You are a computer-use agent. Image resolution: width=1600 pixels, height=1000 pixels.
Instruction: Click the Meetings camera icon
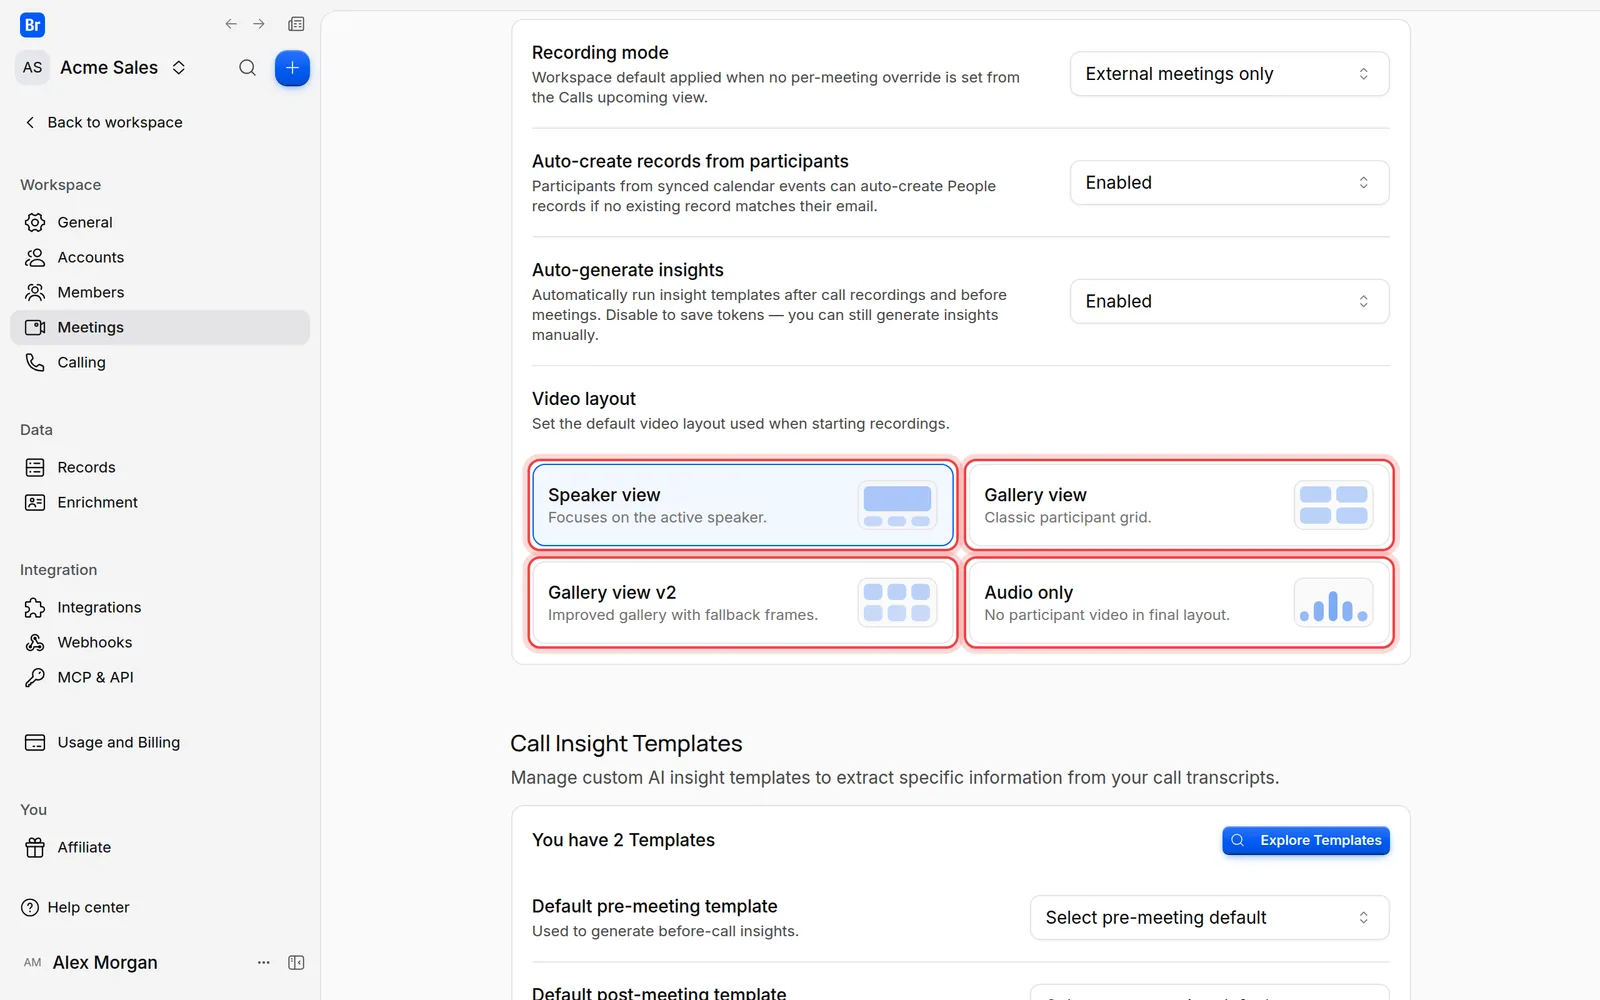click(35, 327)
